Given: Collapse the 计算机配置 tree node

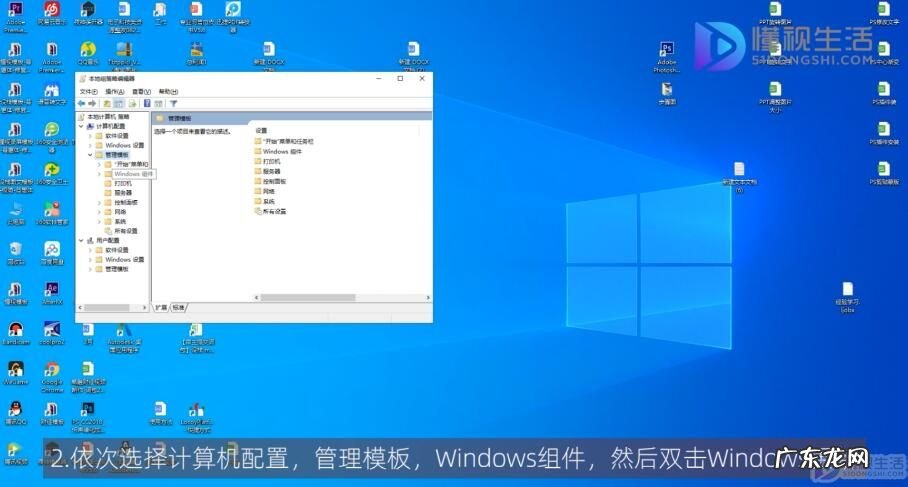Looking at the screenshot, I should 81,126.
